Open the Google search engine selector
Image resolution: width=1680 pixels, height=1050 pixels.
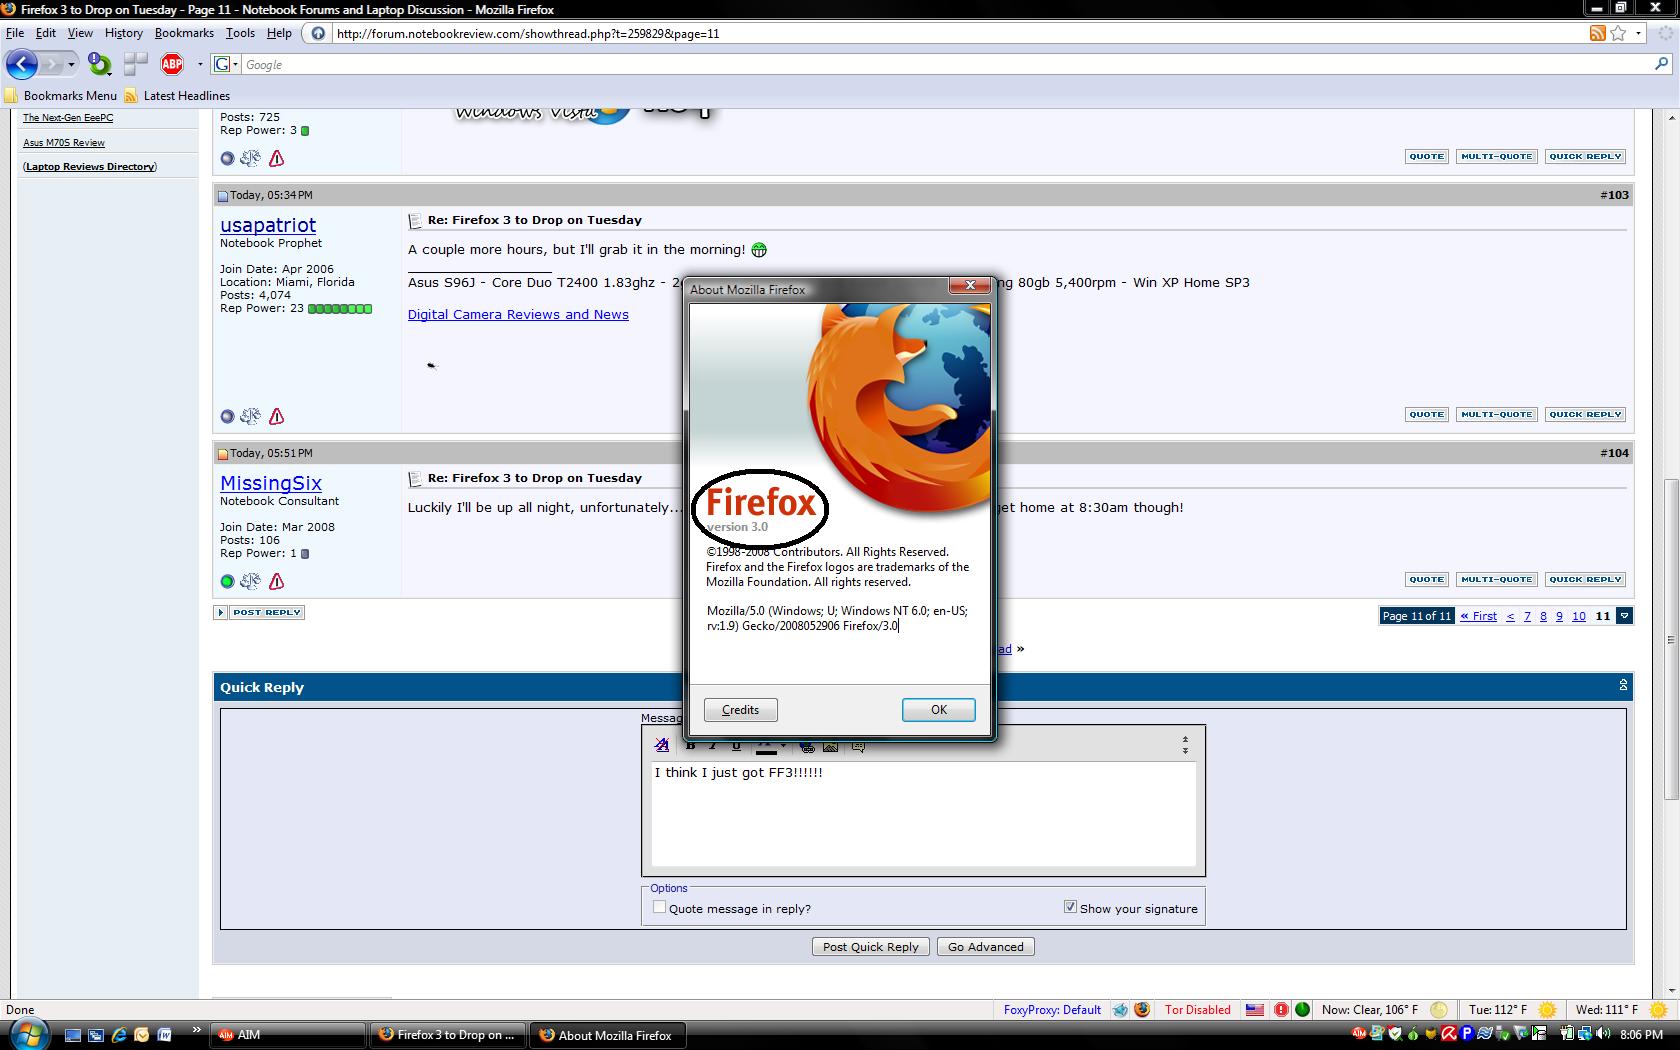(226, 64)
